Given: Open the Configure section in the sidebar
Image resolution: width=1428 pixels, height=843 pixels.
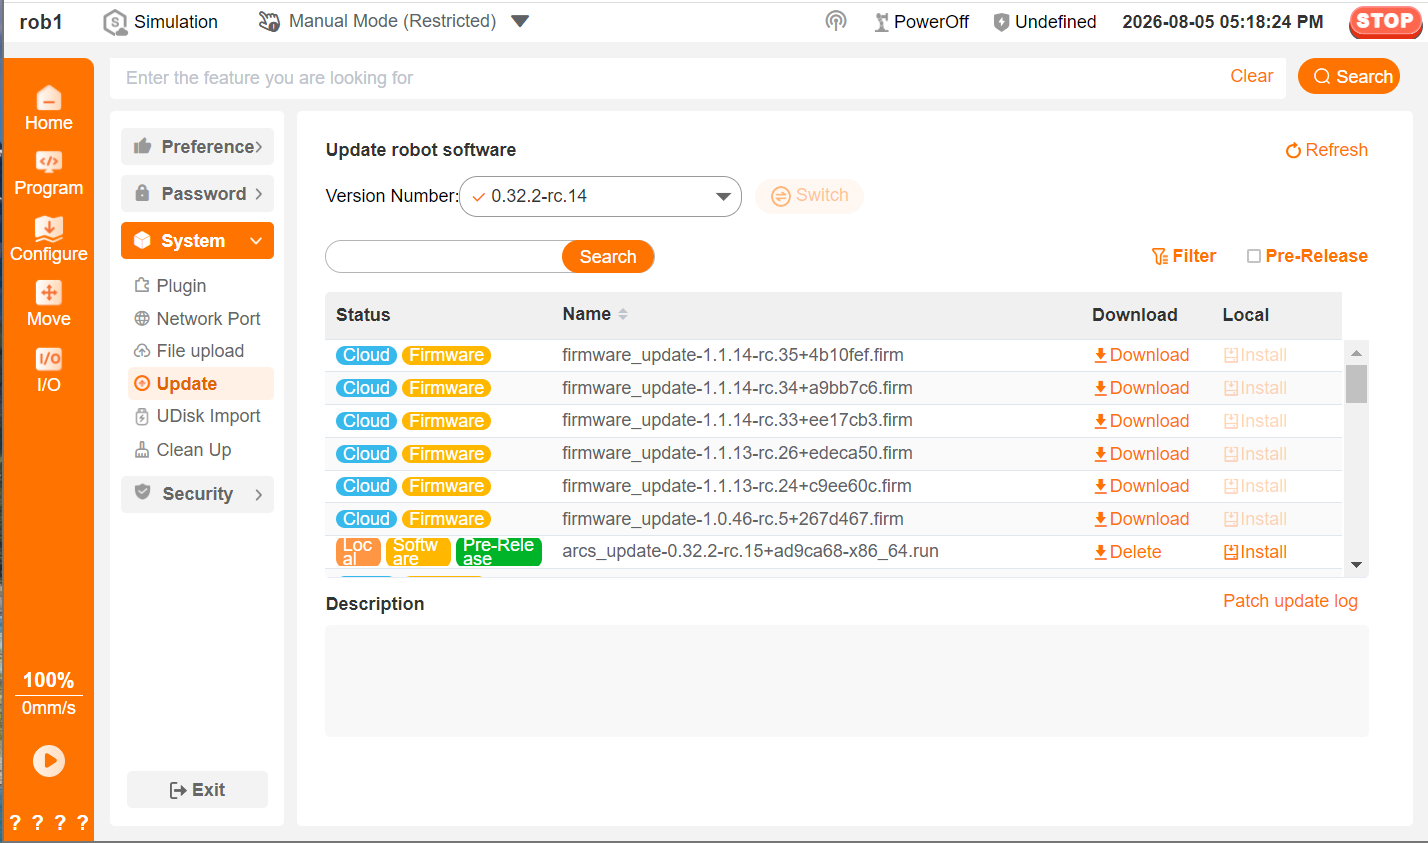Looking at the screenshot, I should 48,240.
